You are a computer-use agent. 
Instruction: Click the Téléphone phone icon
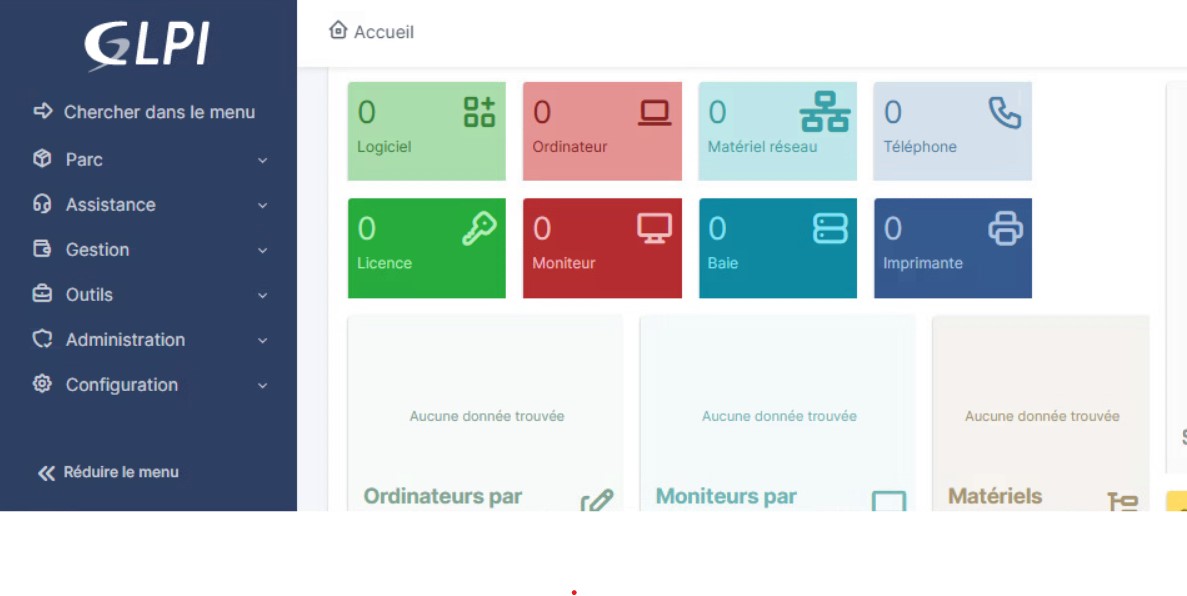tap(1004, 113)
